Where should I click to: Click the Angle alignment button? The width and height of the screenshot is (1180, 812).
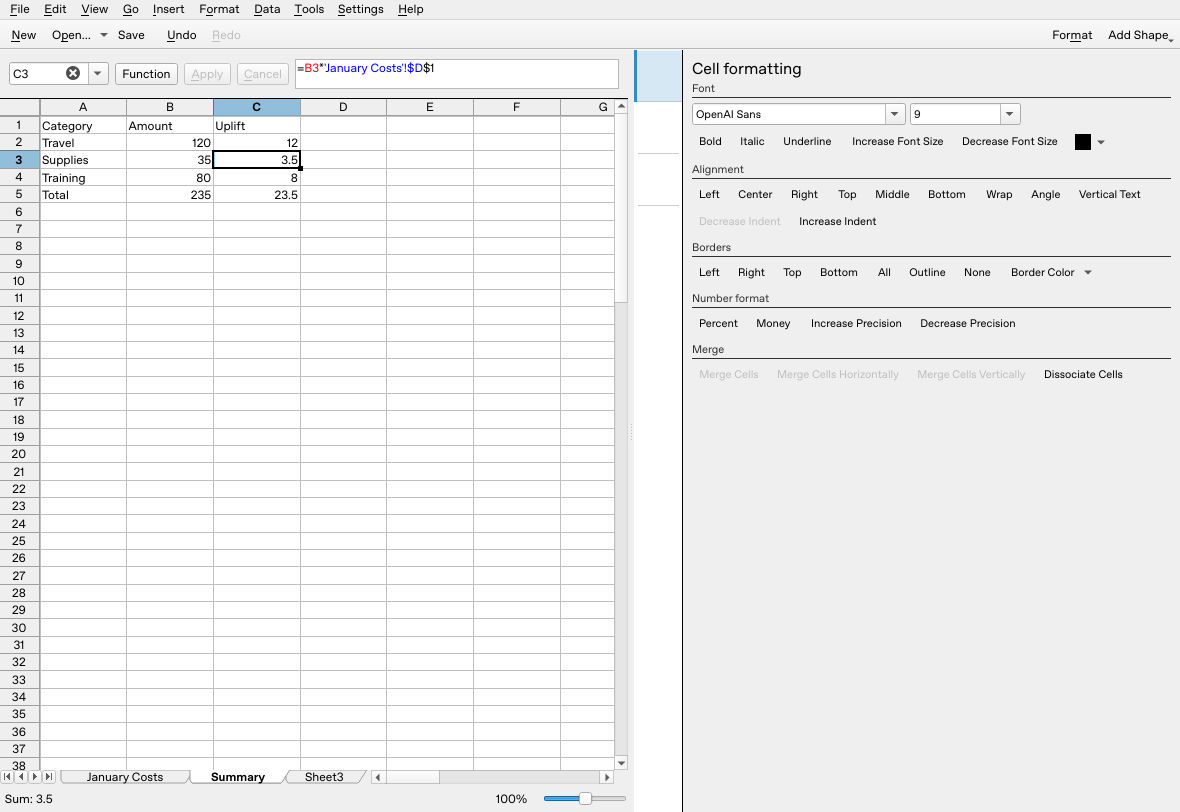pyautogui.click(x=1045, y=194)
